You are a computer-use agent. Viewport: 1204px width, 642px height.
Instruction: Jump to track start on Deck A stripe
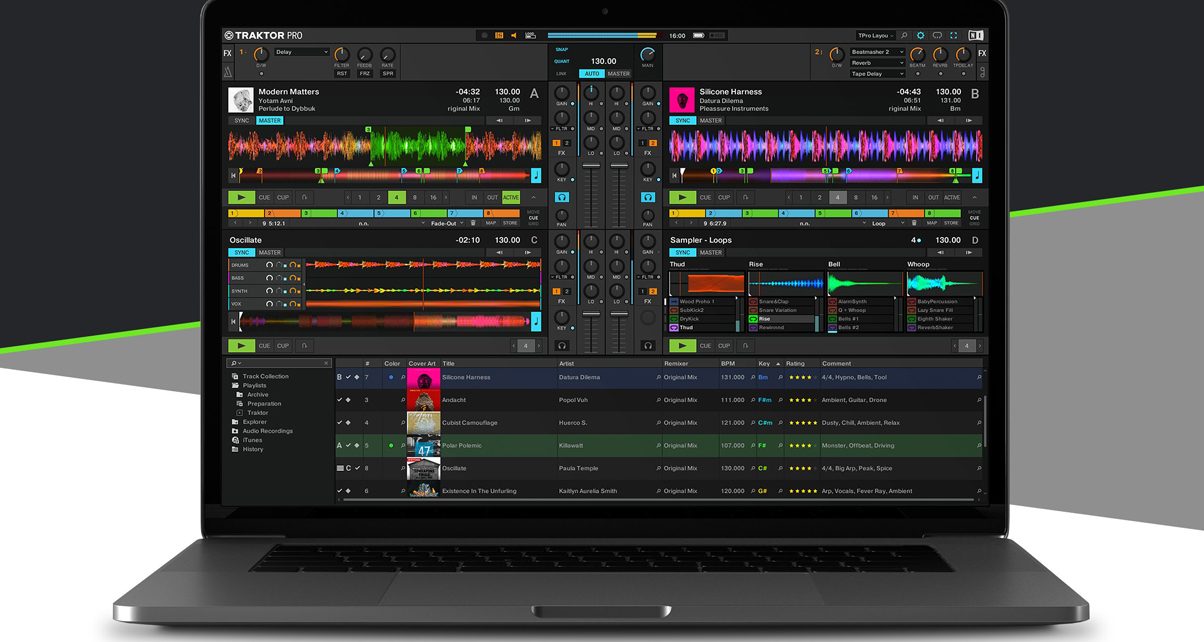(x=234, y=175)
